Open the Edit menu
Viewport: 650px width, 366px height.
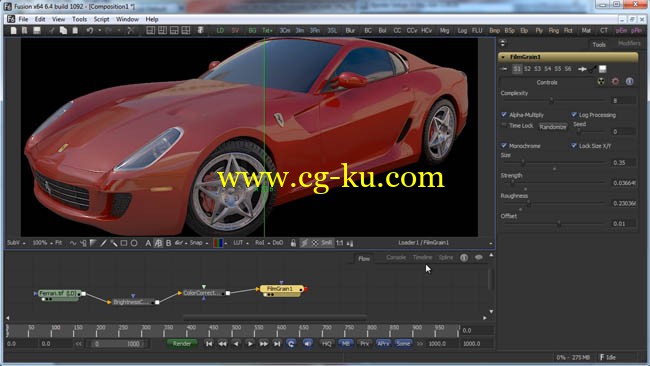click(40, 19)
